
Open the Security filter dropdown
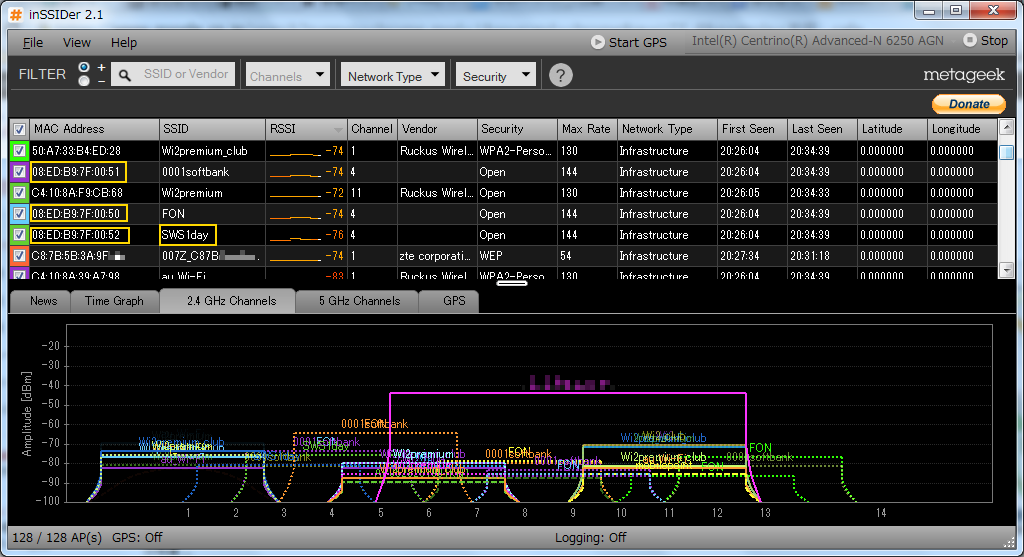pos(496,75)
